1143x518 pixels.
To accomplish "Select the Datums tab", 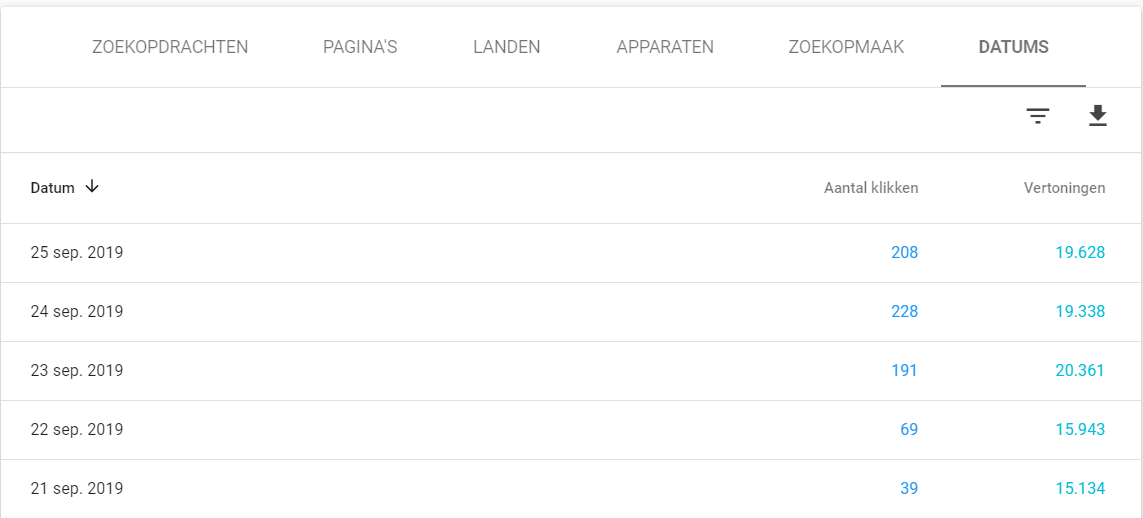I will click(x=1014, y=47).
